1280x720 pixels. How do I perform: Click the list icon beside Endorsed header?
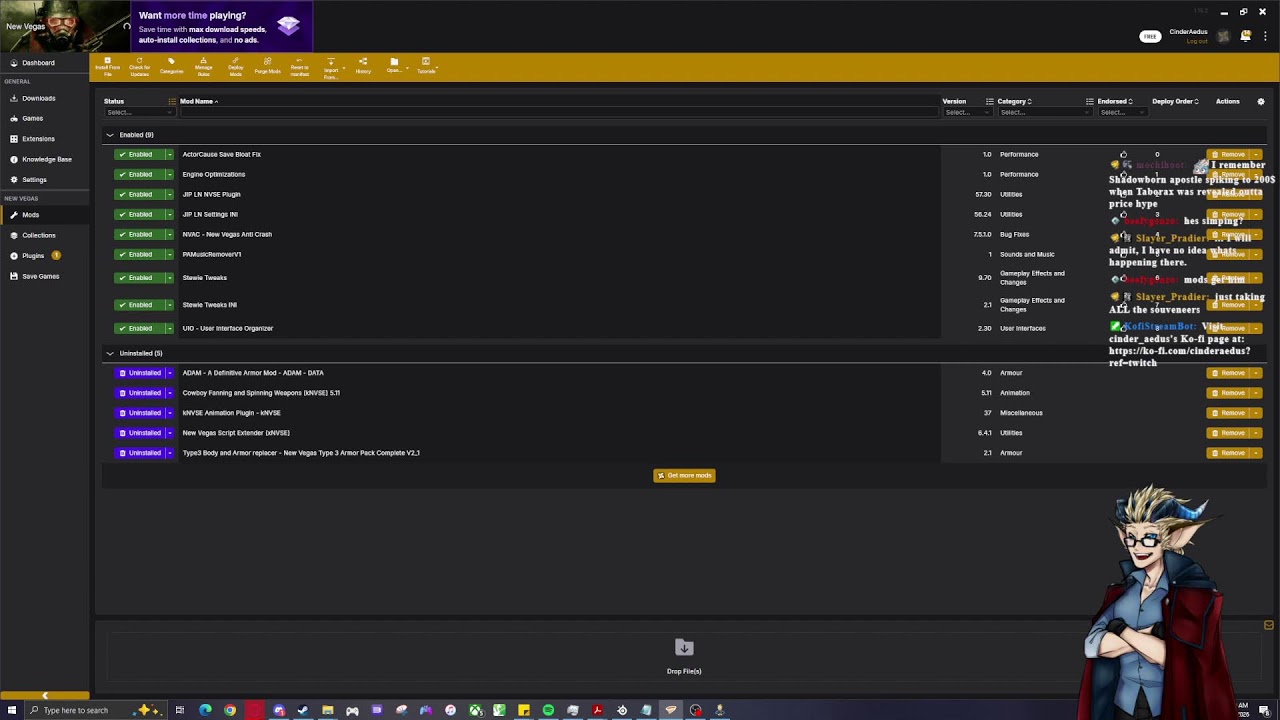[1090, 101]
